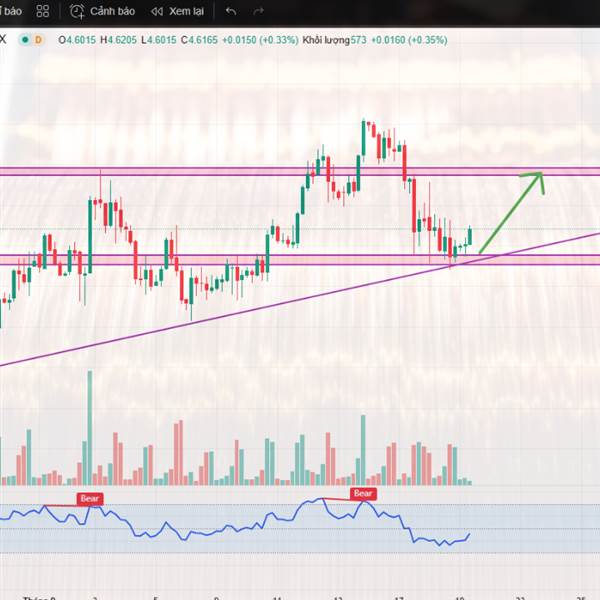This screenshot has height=600, width=600.
Task: Click the right Bear divergence label
Action: (x=364, y=494)
